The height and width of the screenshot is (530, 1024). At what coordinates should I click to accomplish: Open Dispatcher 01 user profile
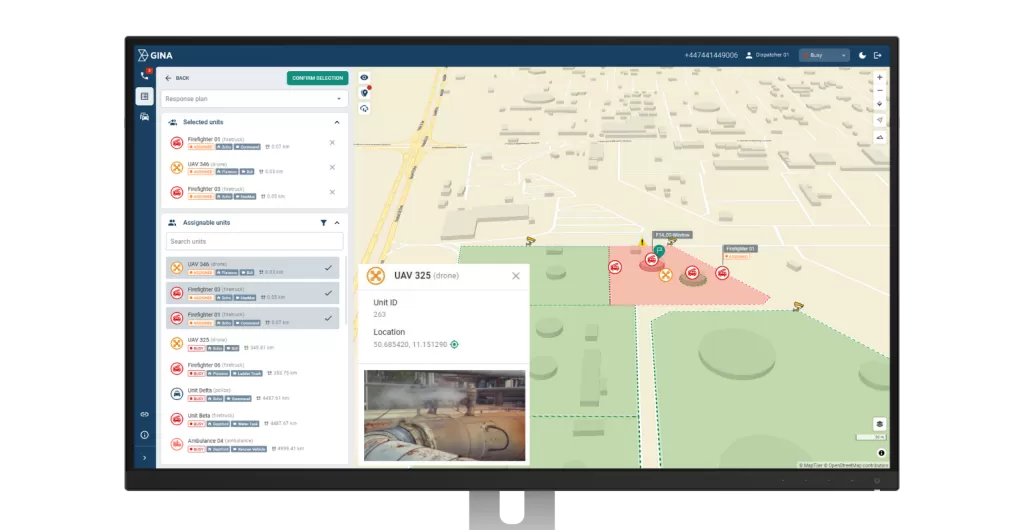point(767,55)
